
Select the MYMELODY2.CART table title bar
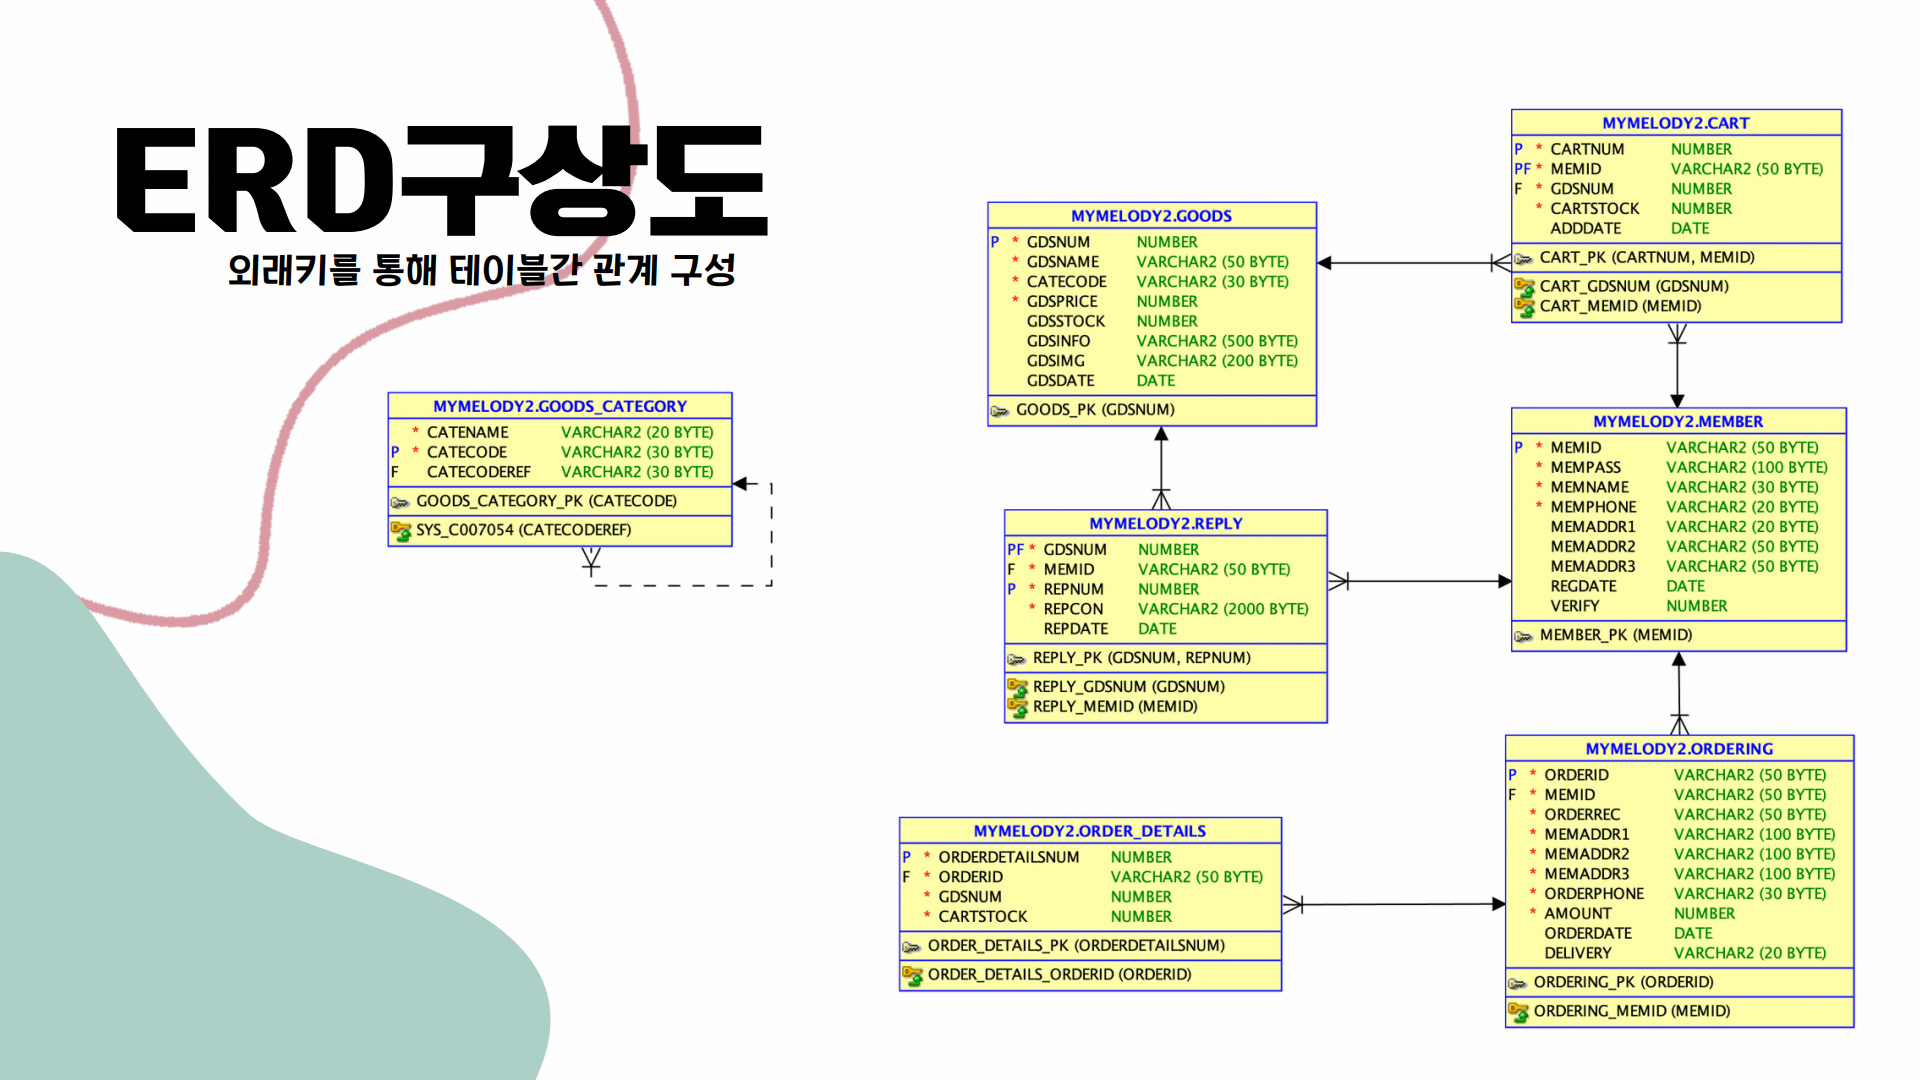1675,122
